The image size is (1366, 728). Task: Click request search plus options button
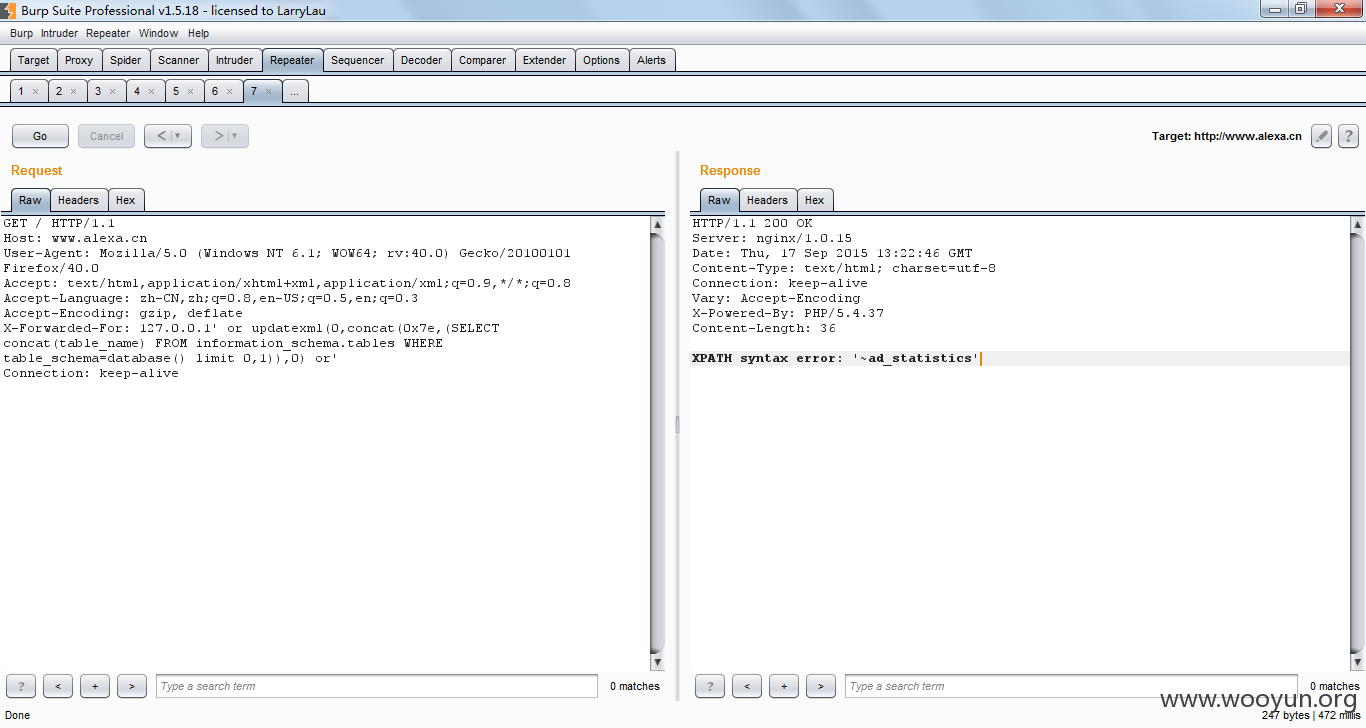[x=95, y=686]
